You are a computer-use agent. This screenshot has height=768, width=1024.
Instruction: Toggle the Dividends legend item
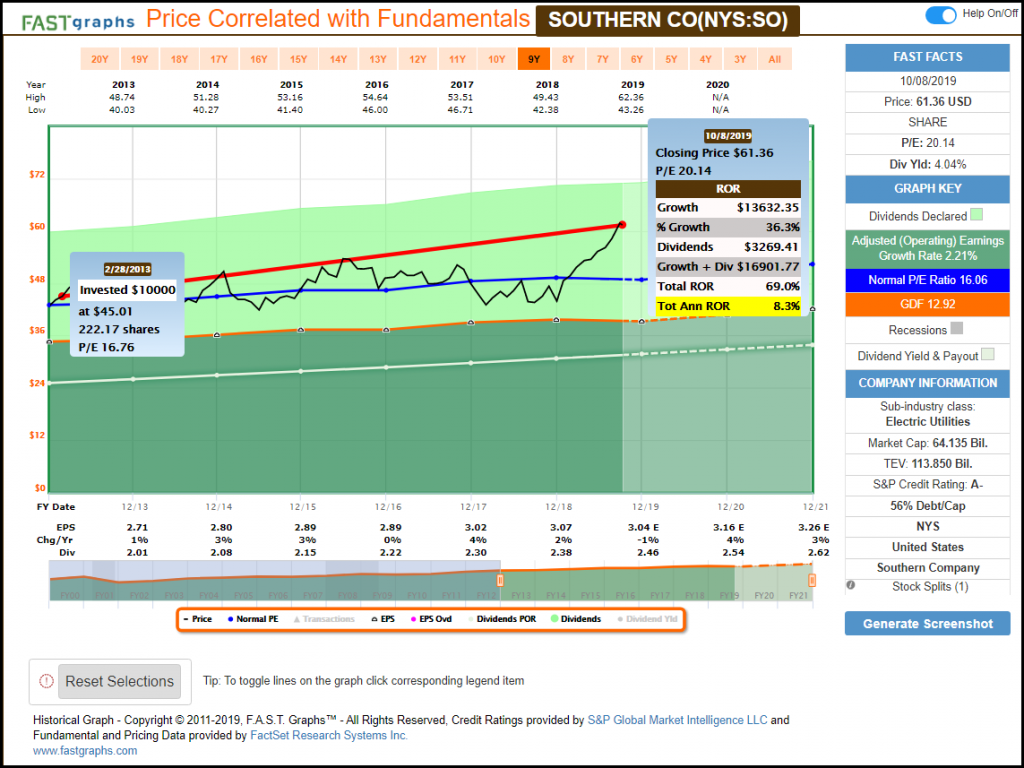576,619
